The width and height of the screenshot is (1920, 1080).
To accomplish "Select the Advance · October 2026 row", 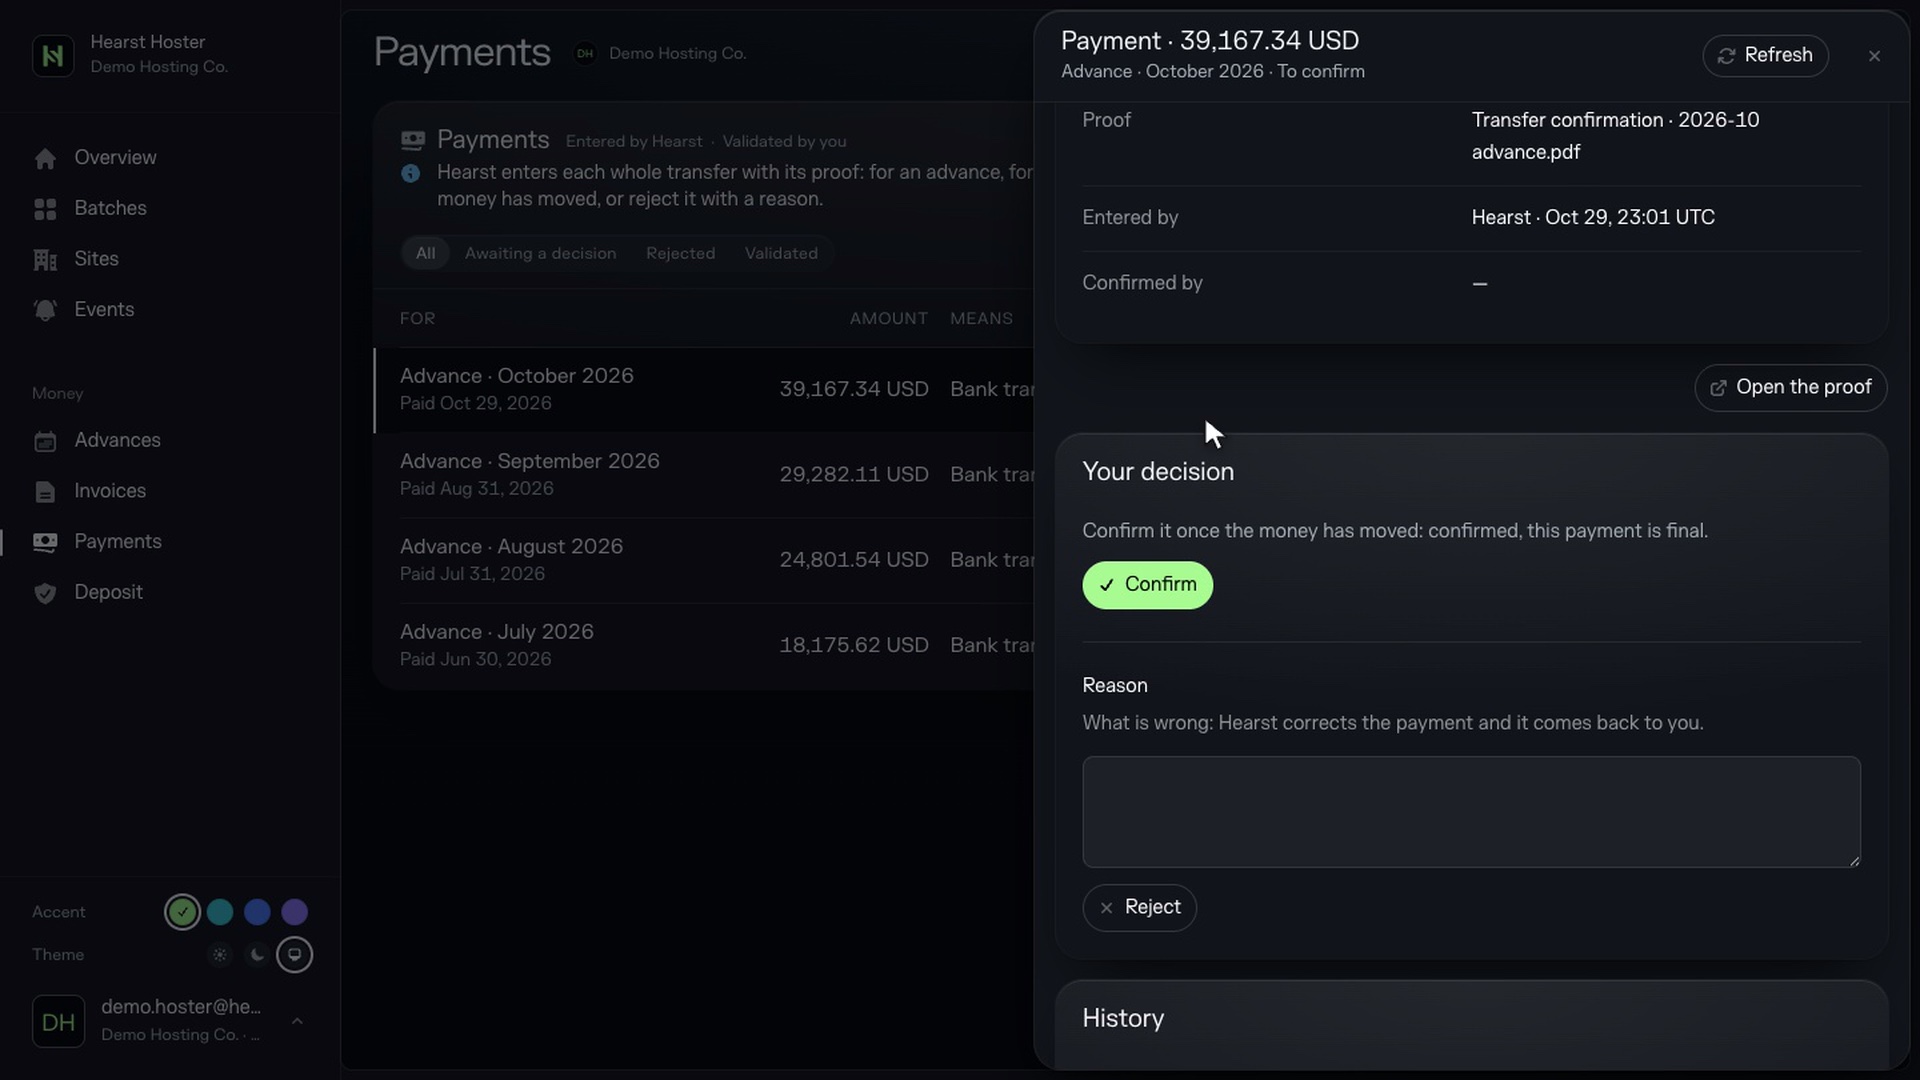I will [704, 390].
